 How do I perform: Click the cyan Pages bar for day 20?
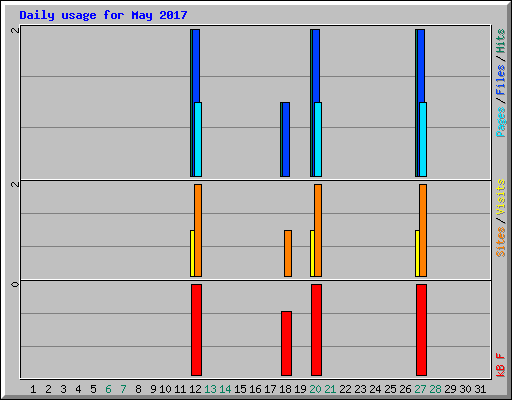(318, 139)
